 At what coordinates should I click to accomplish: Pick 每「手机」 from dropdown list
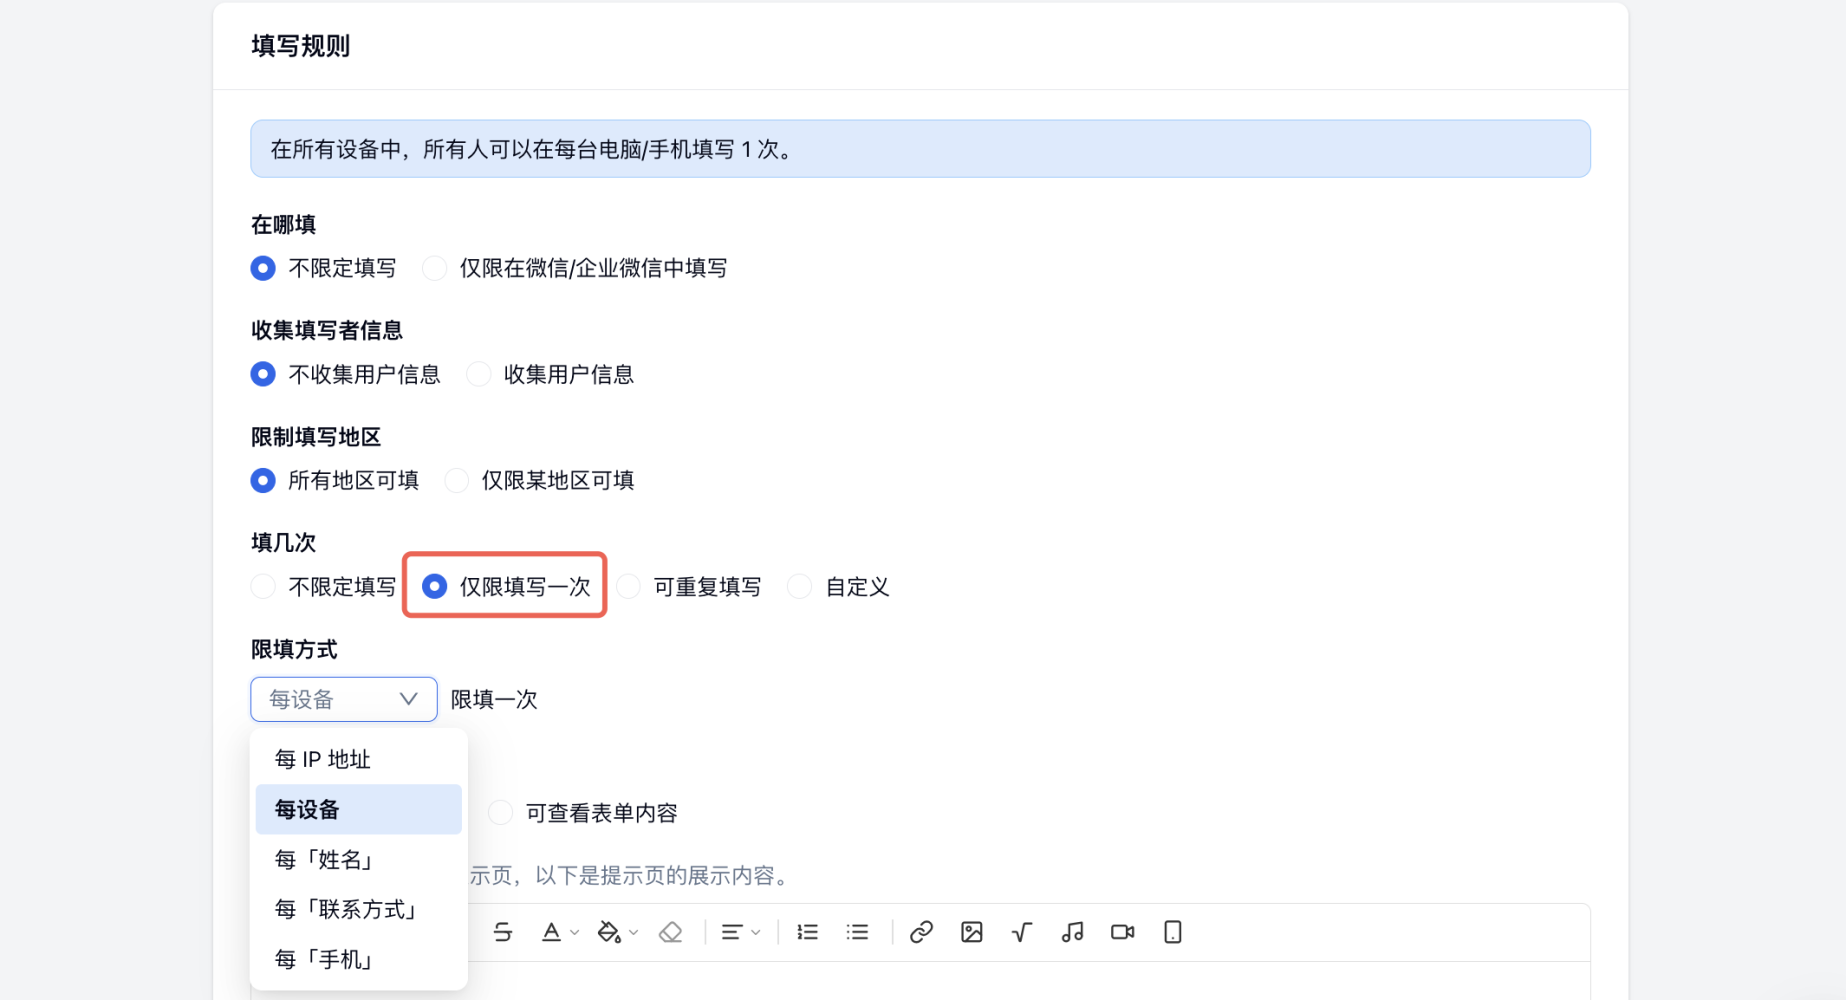(358, 959)
